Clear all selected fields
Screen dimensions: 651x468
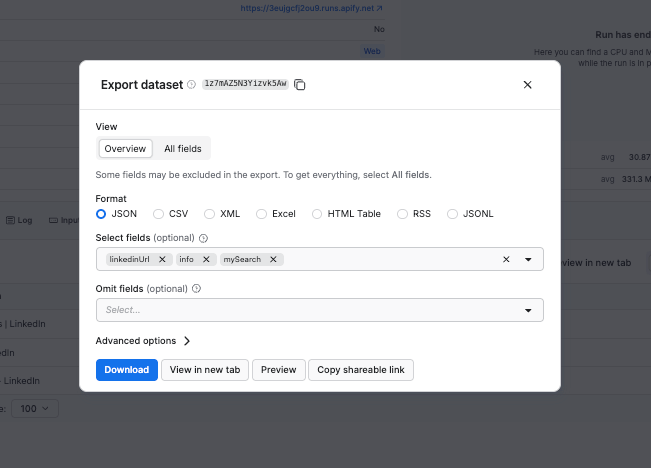(506, 260)
